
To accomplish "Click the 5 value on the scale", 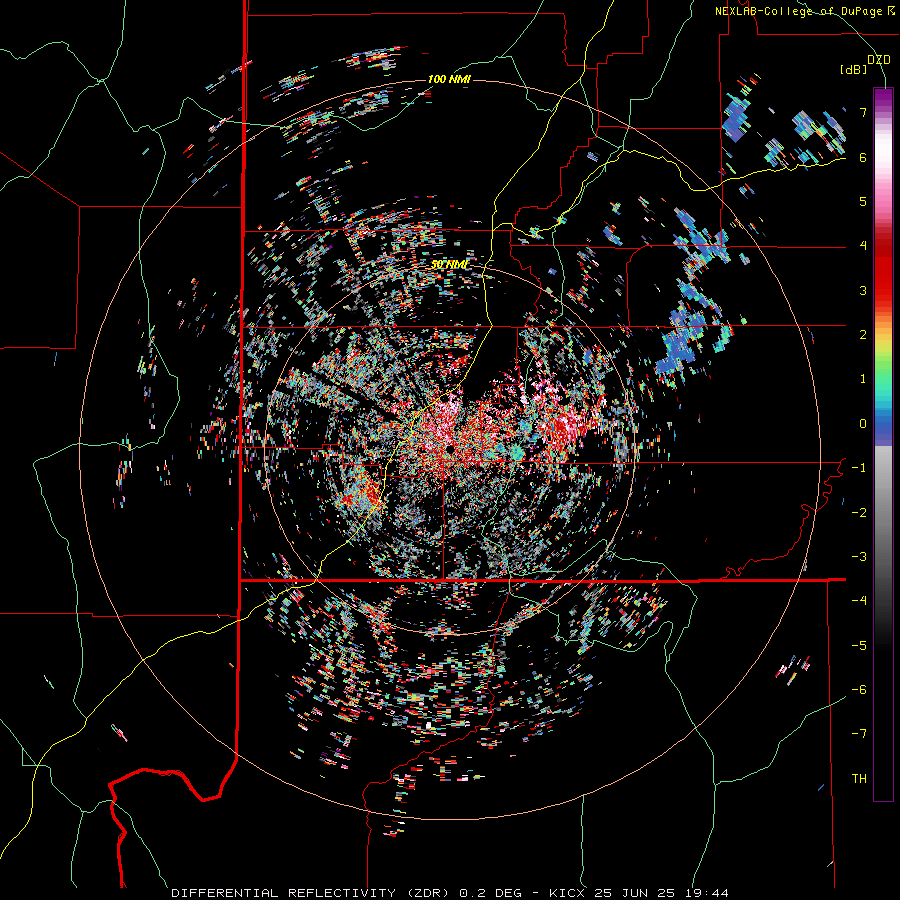I will [863, 201].
